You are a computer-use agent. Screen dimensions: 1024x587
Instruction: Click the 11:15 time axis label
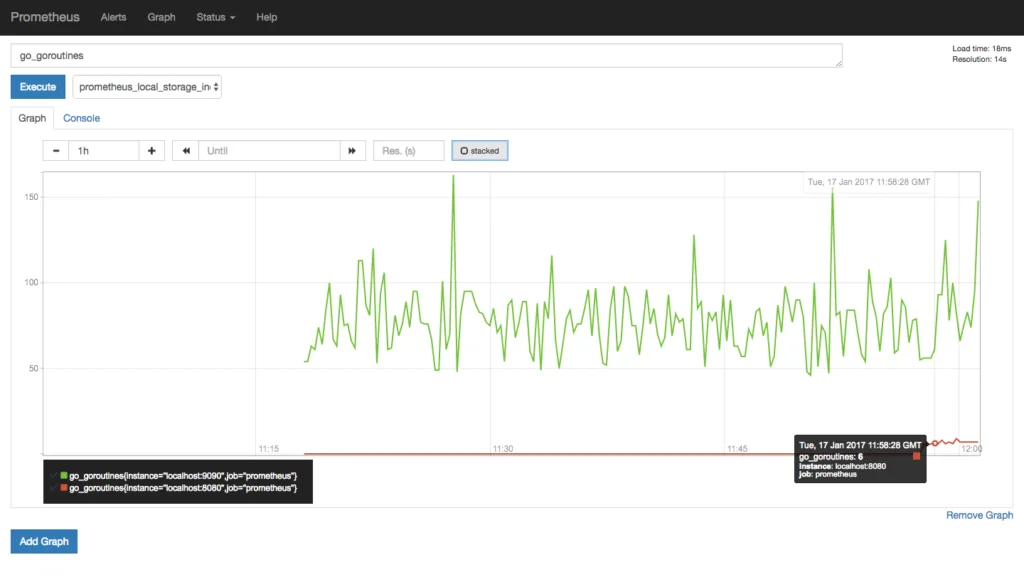pyautogui.click(x=268, y=449)
